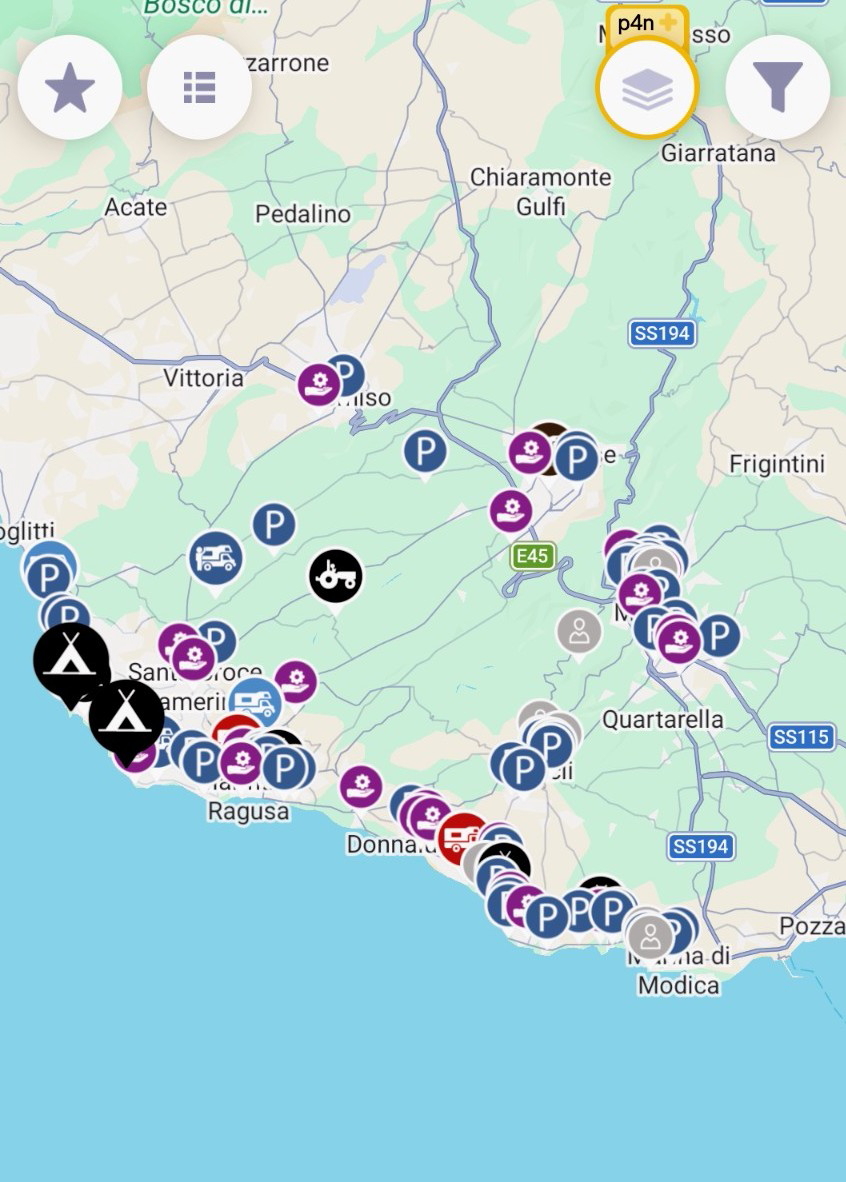Select the gray person marker near E45

pos(579,632)
